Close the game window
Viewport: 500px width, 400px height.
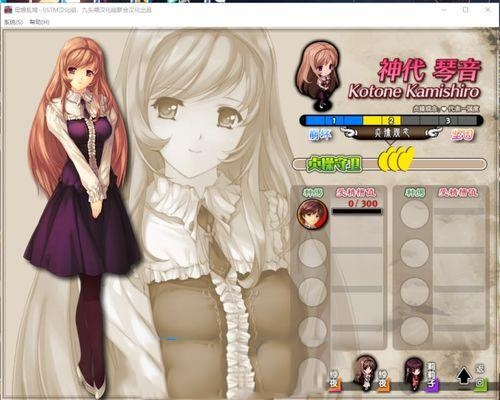488,10
